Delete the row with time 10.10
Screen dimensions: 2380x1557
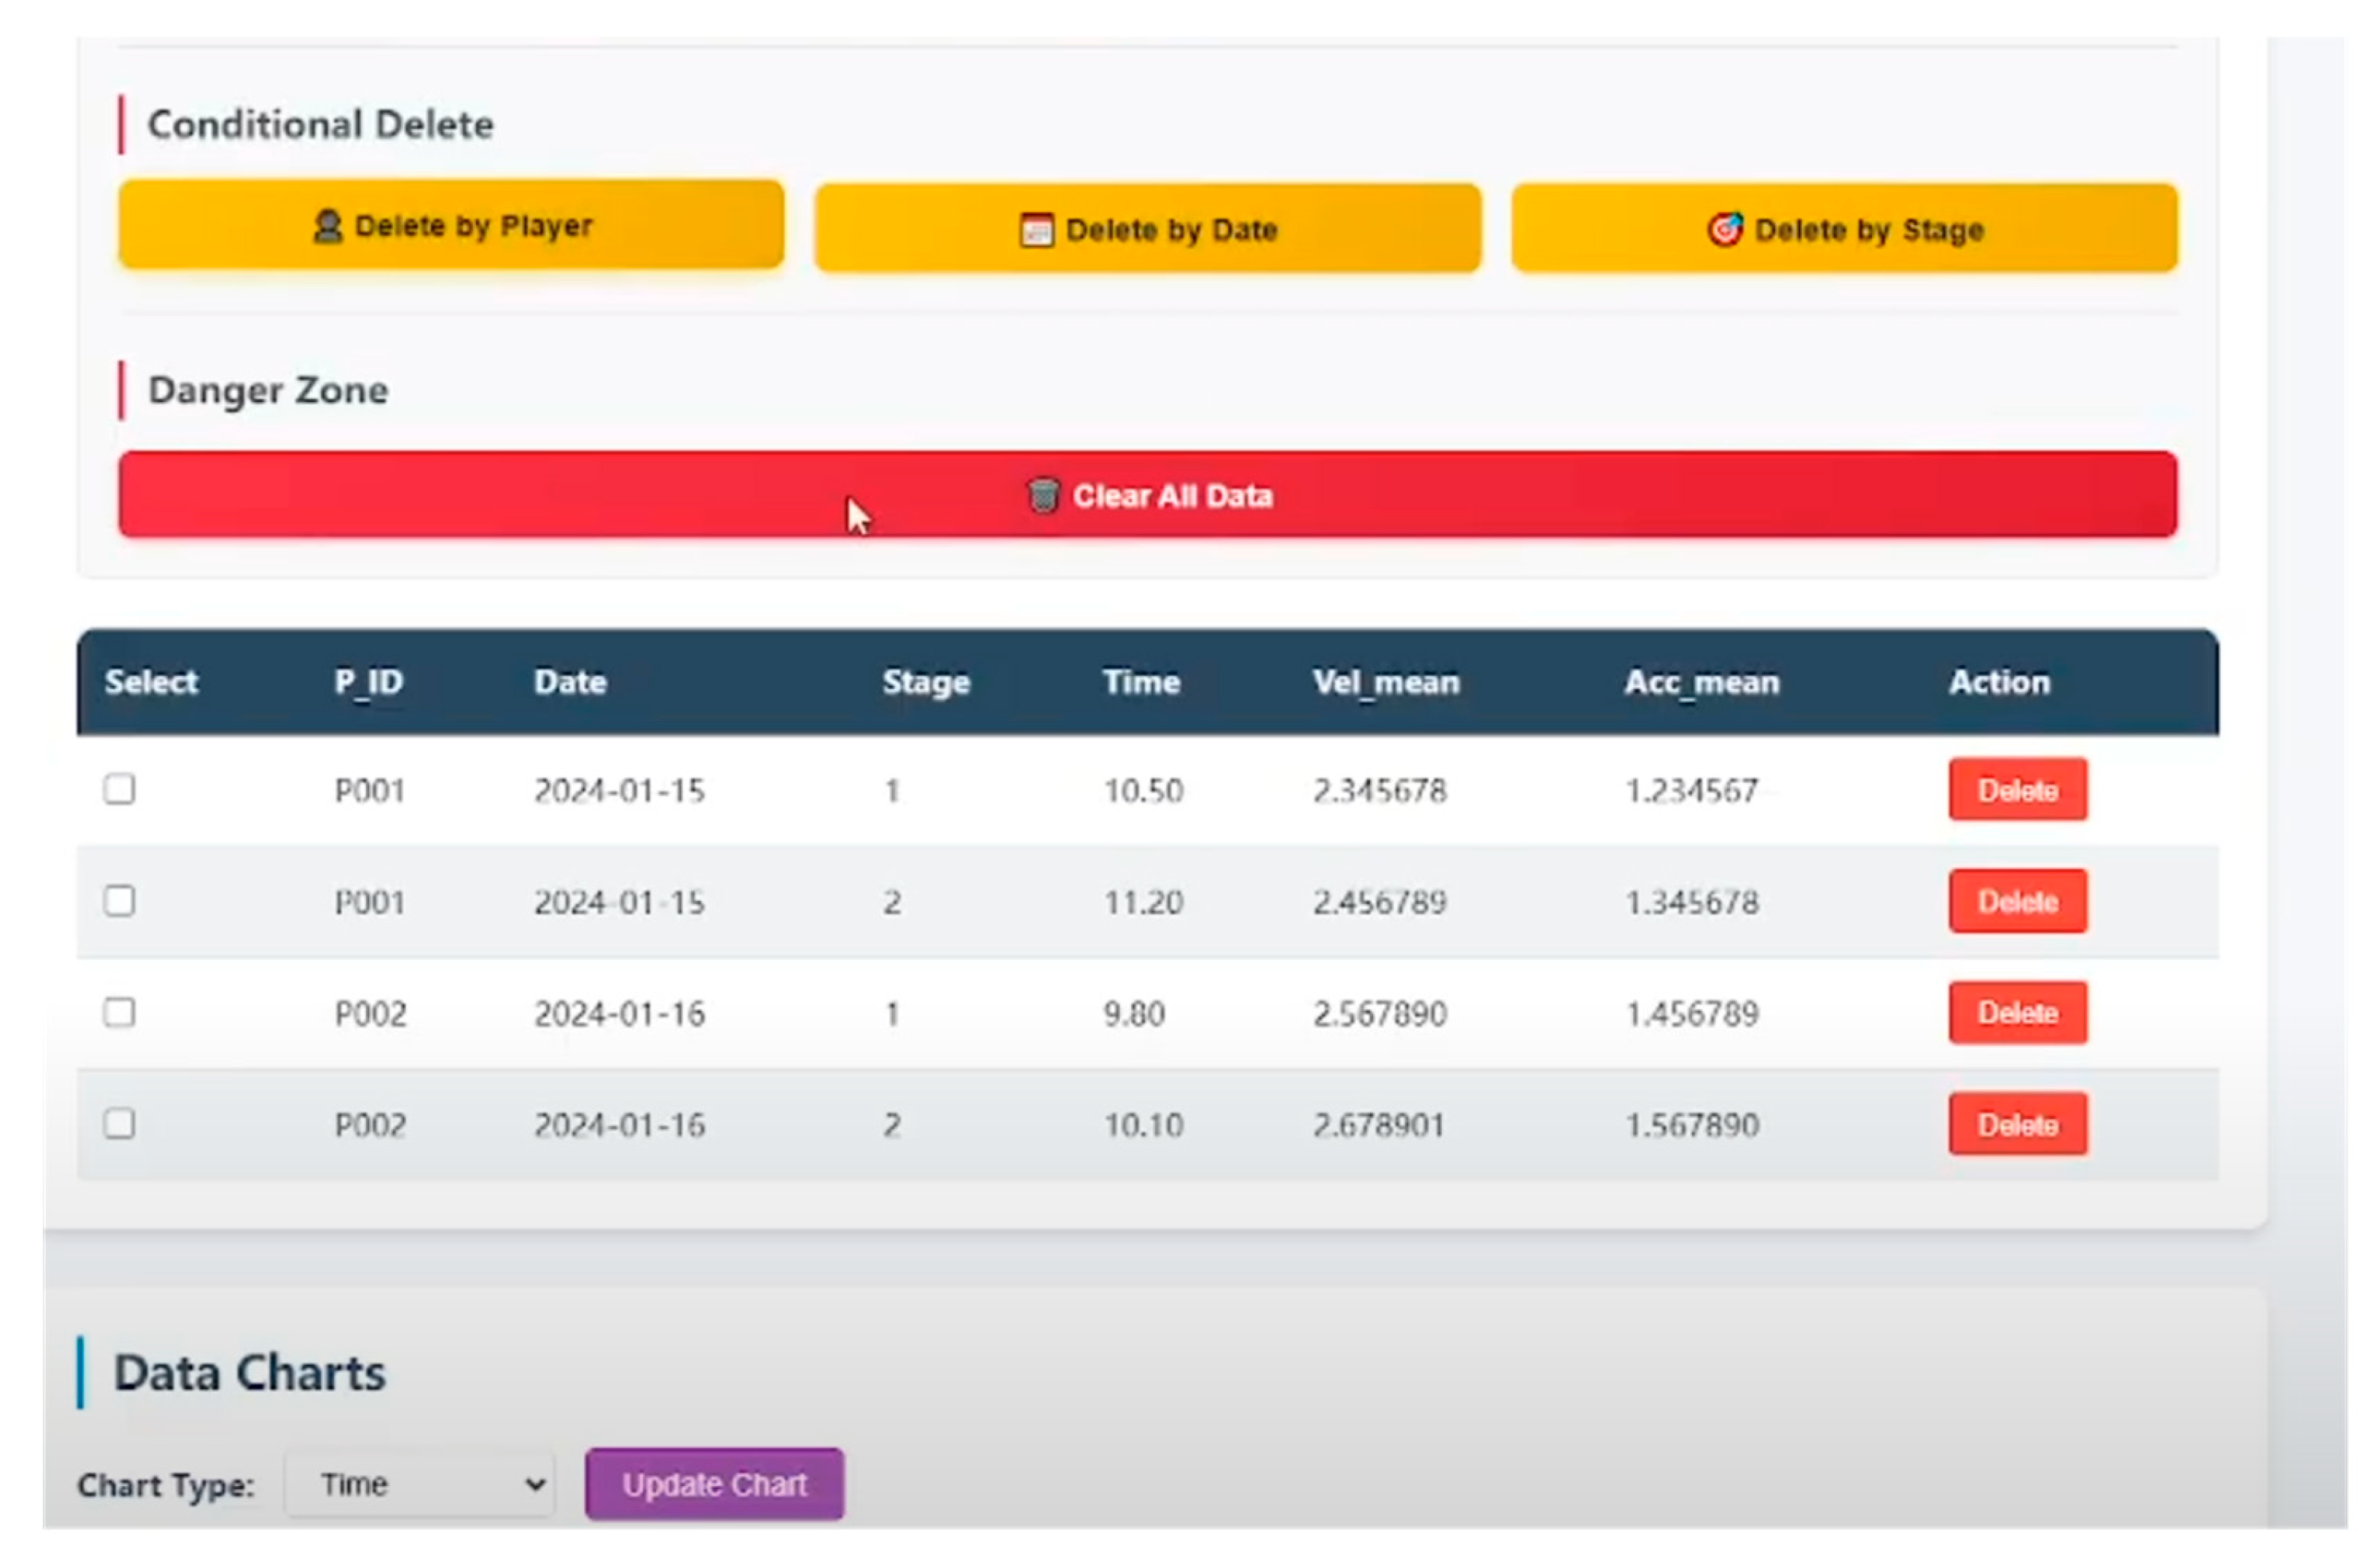pos(2017,1124)
